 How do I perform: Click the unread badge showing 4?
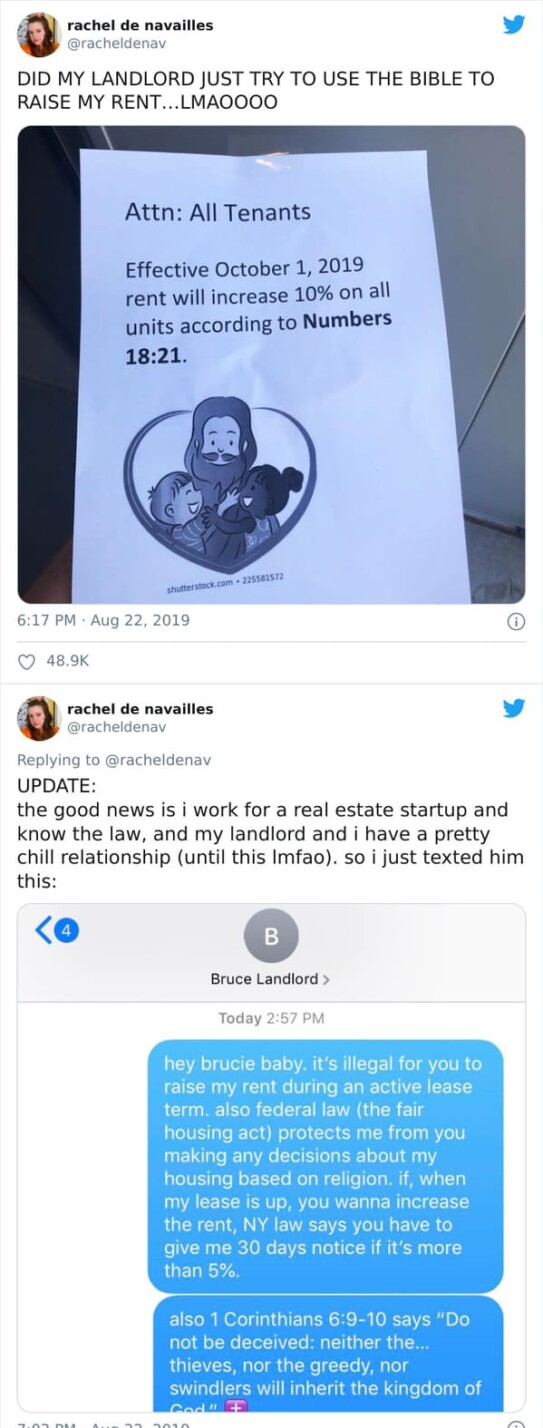65,930
